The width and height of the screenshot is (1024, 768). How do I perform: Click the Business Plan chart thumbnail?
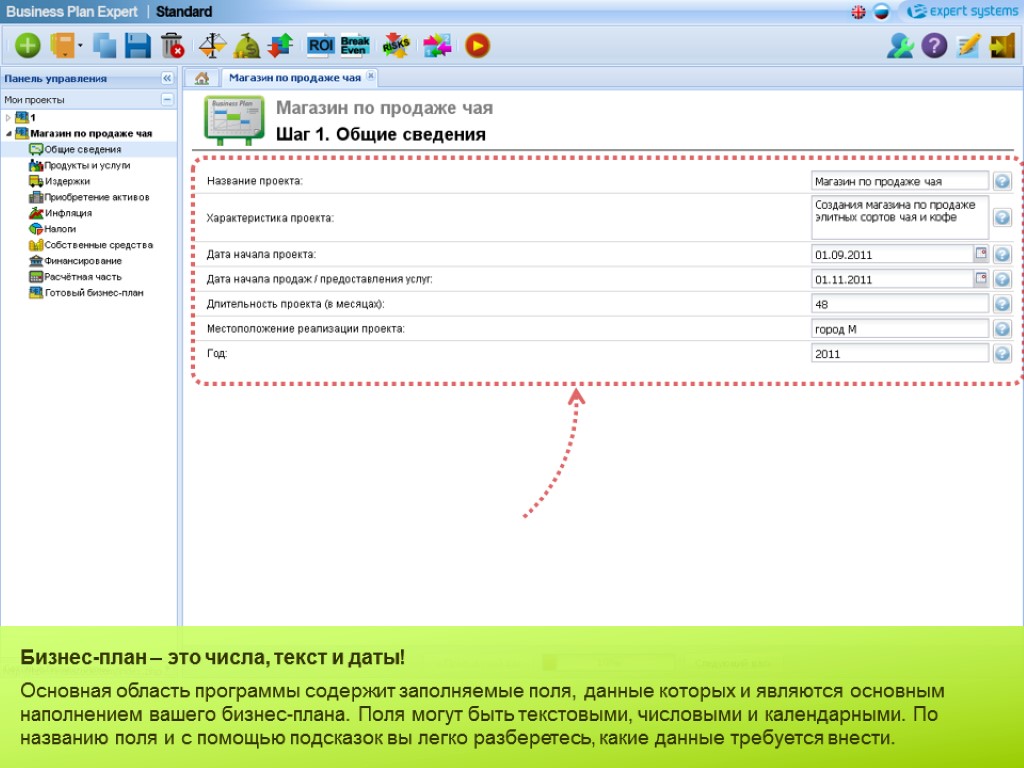tap(234, 120)
